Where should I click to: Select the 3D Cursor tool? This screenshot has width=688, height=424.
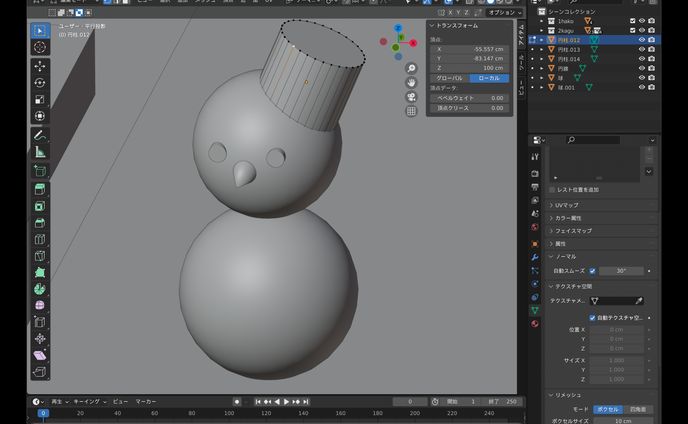click(40, 47)
